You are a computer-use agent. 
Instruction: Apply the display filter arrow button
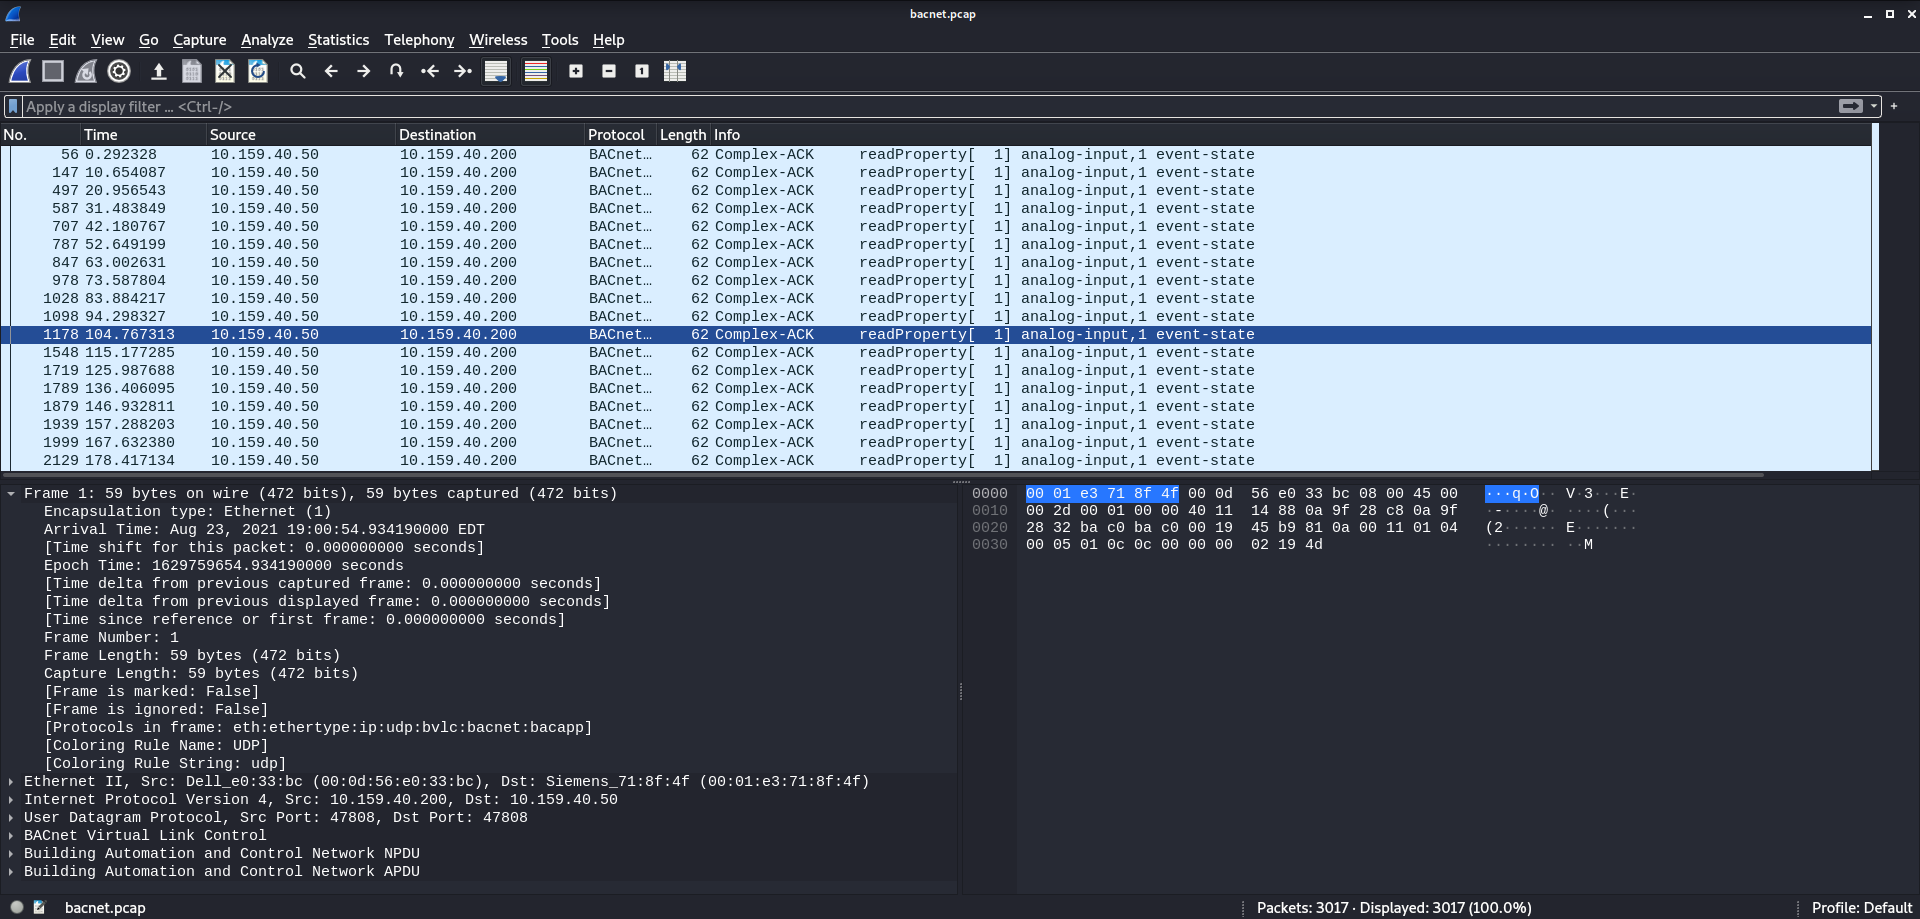coord(1851,106)
